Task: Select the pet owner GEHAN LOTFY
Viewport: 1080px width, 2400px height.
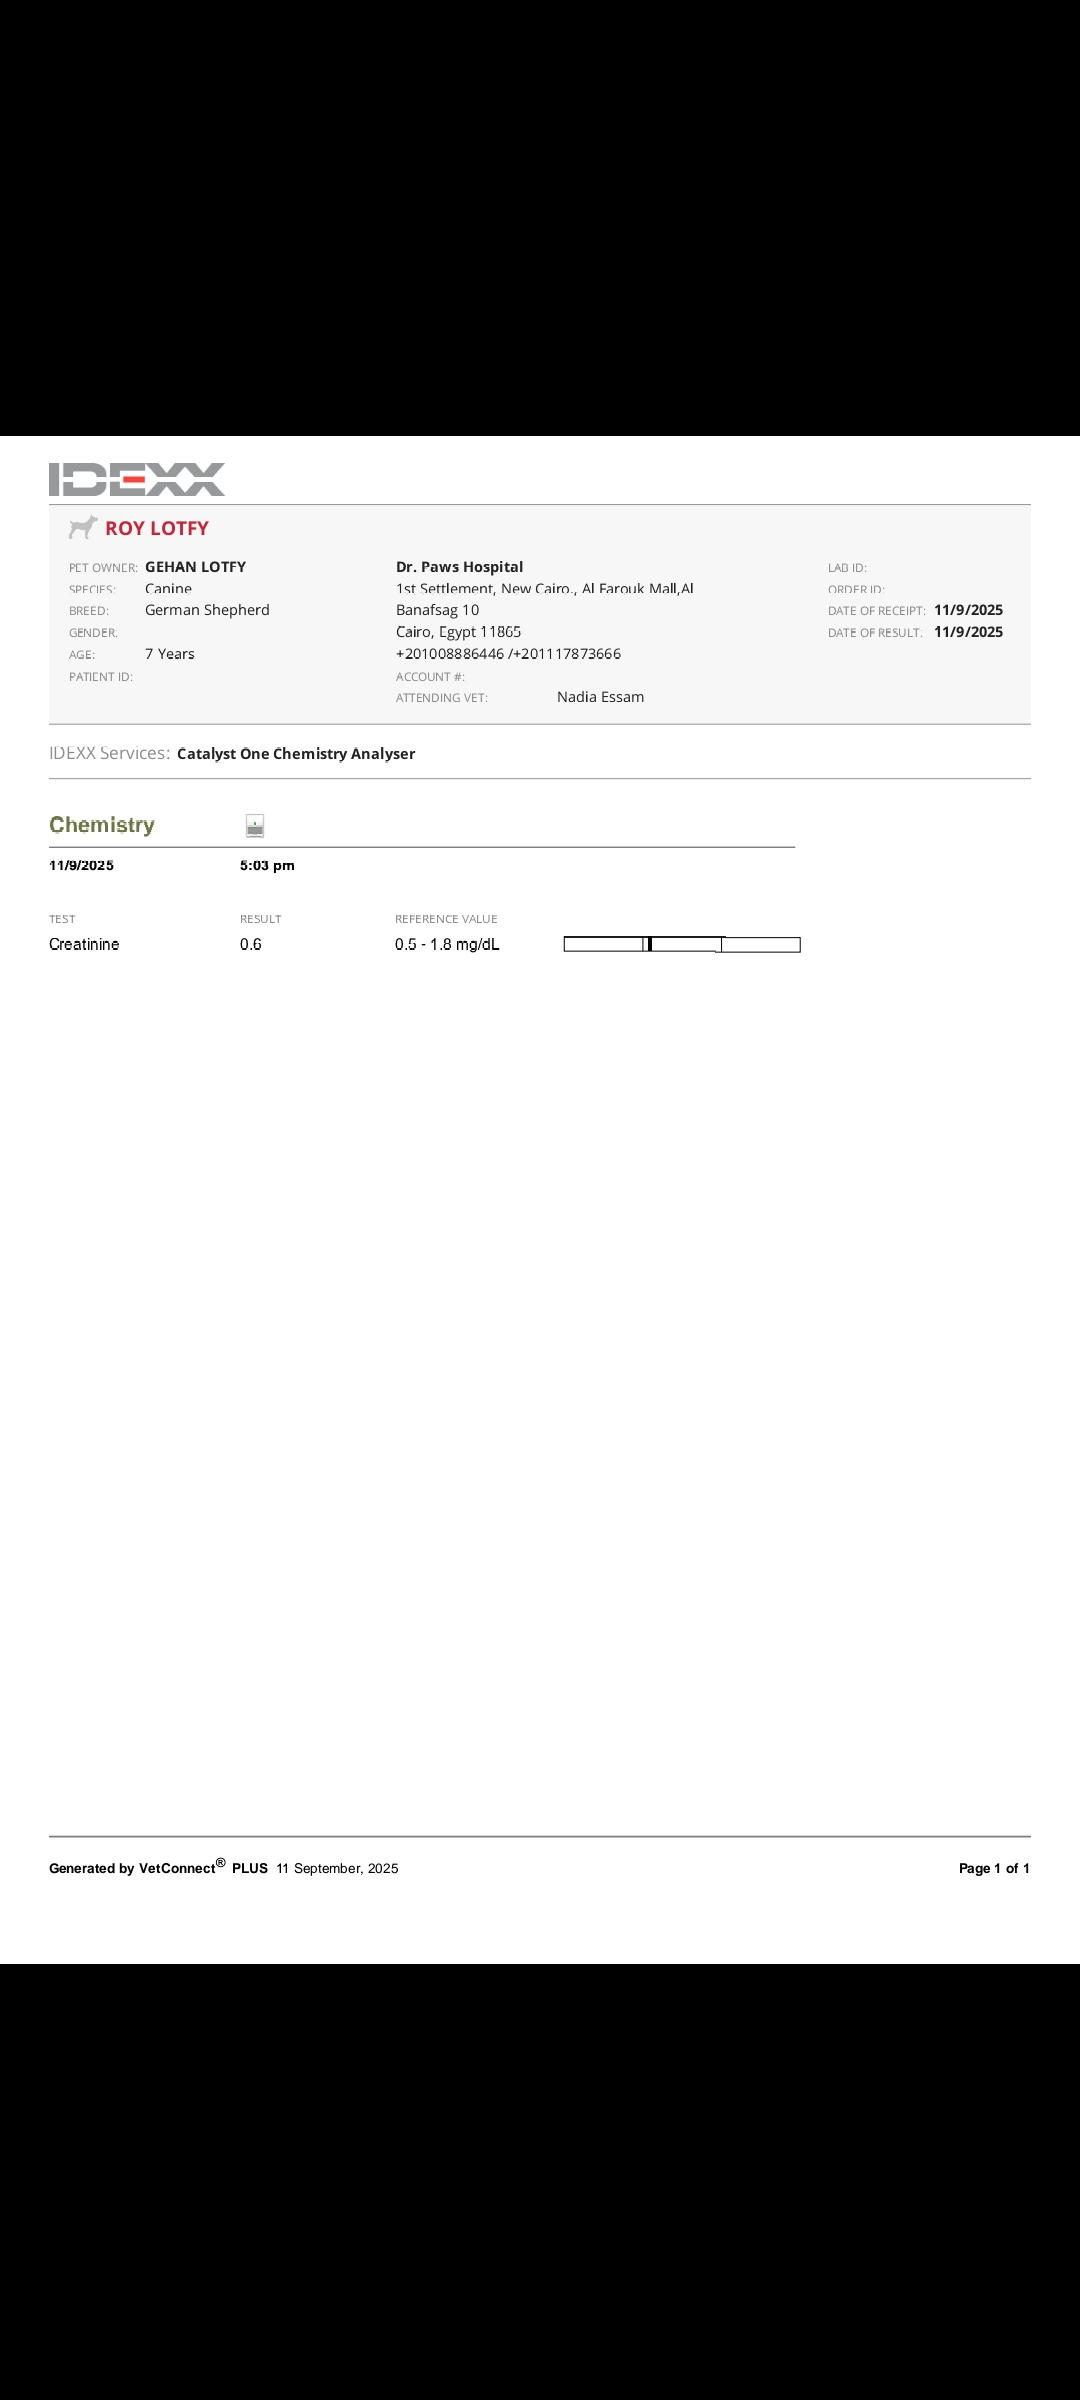Action: click(195, 567)
